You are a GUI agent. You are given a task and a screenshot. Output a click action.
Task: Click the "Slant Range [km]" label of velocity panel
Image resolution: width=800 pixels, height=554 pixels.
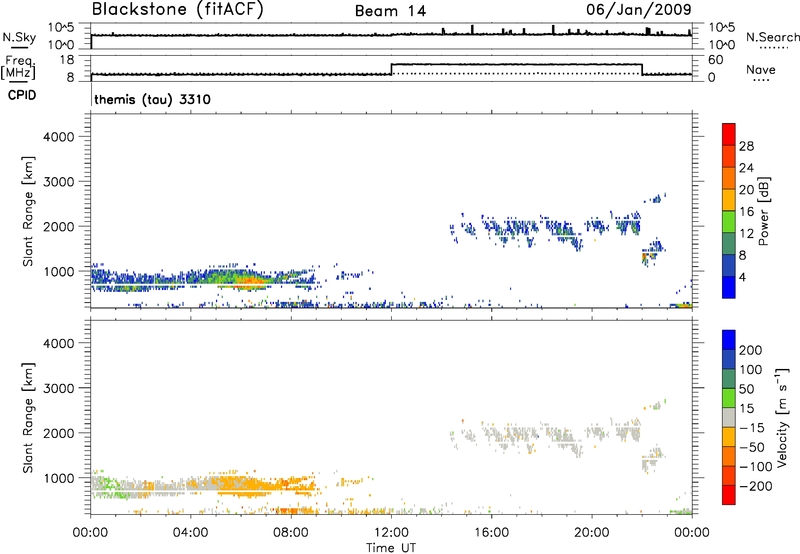click(28, 417)
